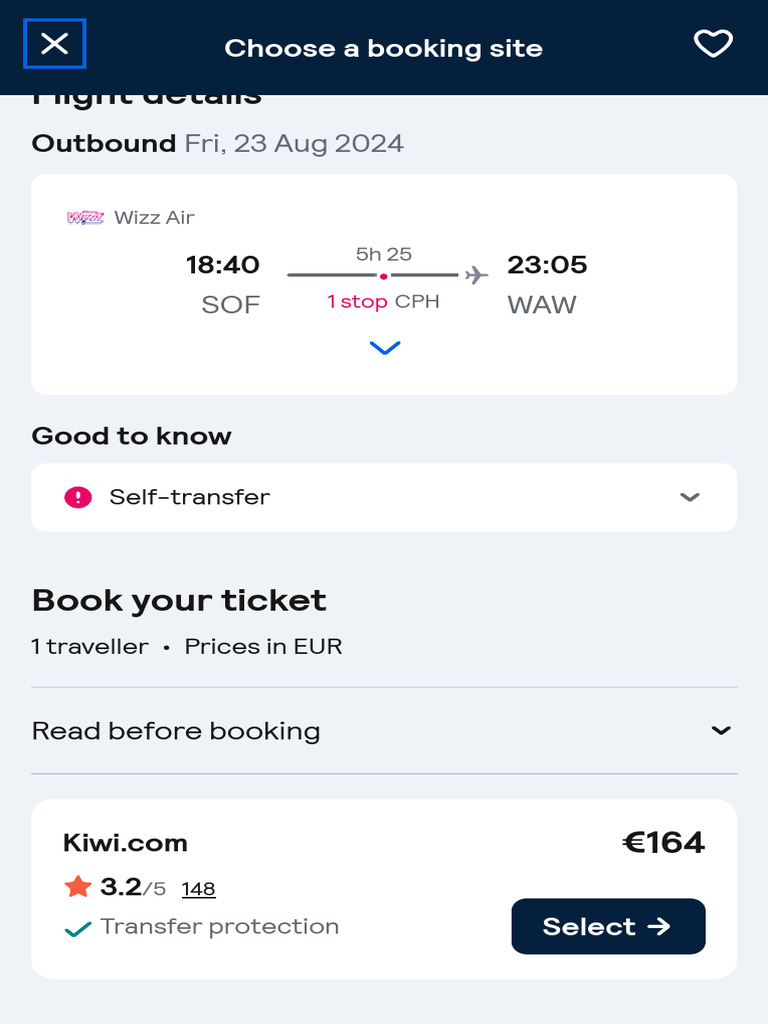Click the Self-transfer label text

tap(190, 497)
